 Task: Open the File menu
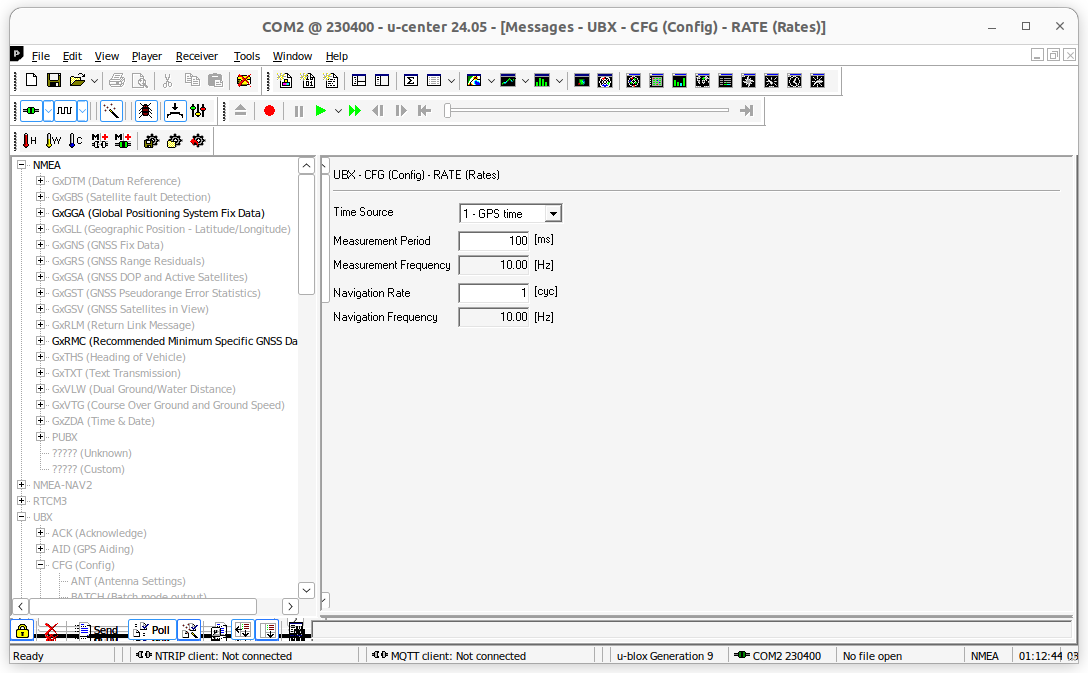[x=41, y=56]
